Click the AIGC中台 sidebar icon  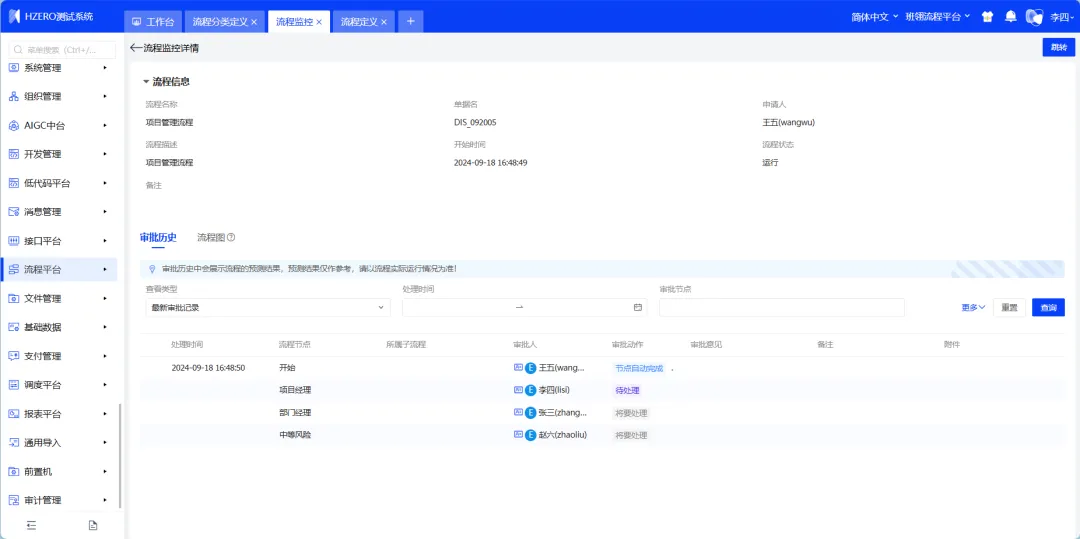(x=13, y=125)
